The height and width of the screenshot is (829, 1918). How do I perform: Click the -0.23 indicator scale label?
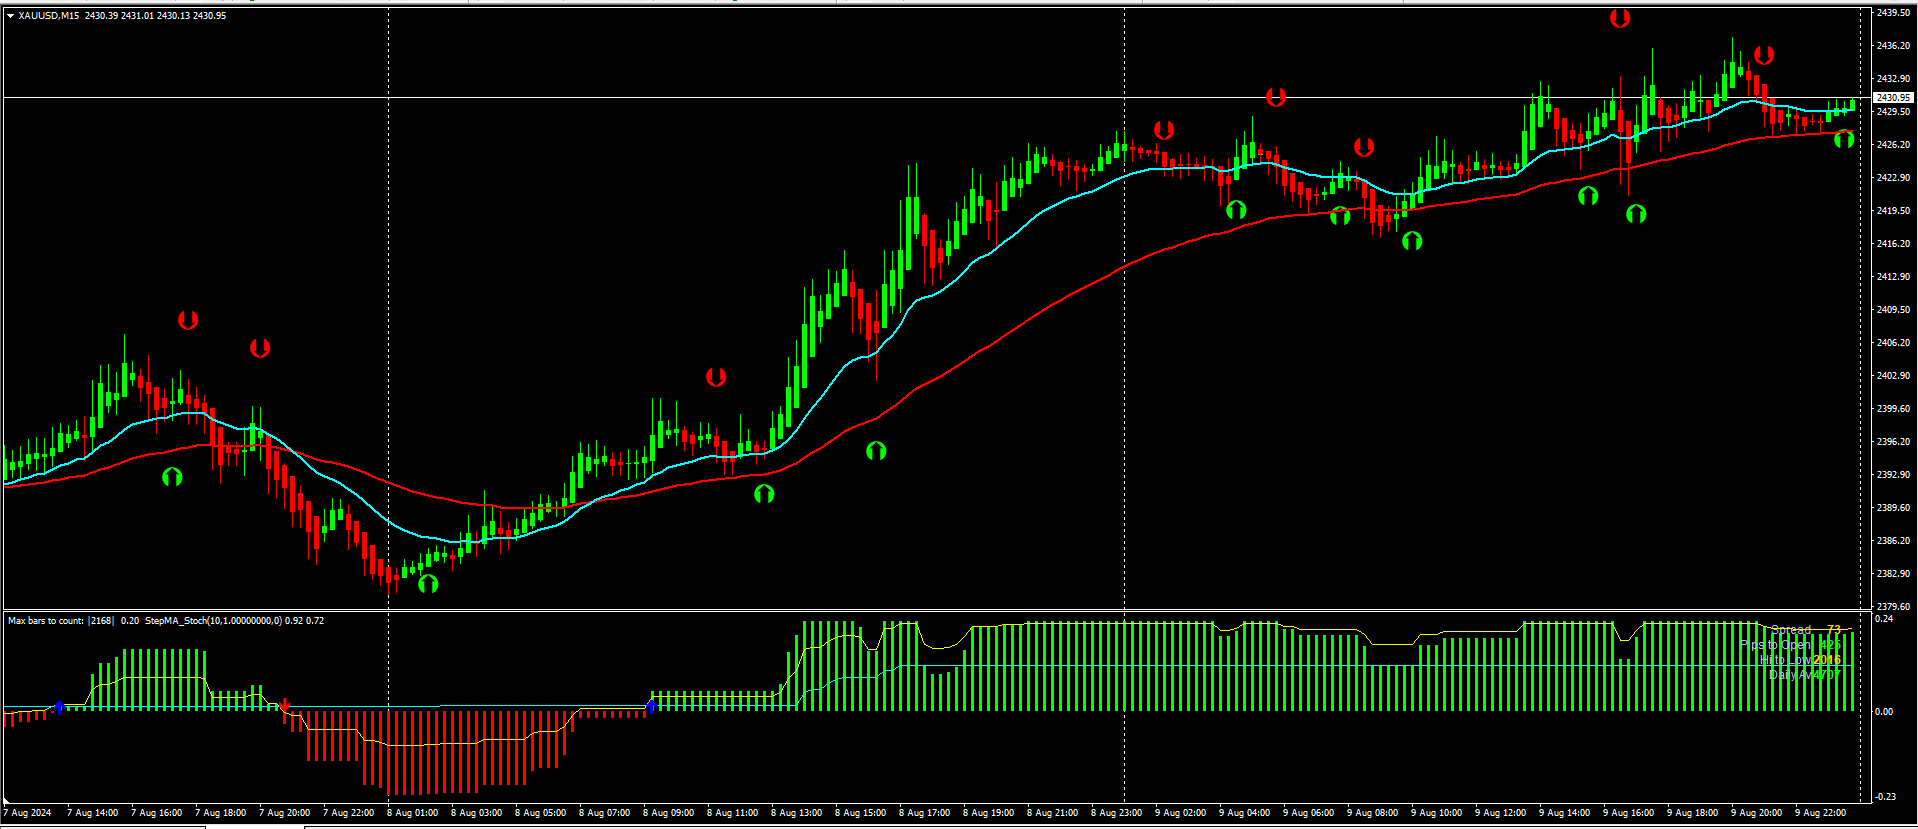1884,797
